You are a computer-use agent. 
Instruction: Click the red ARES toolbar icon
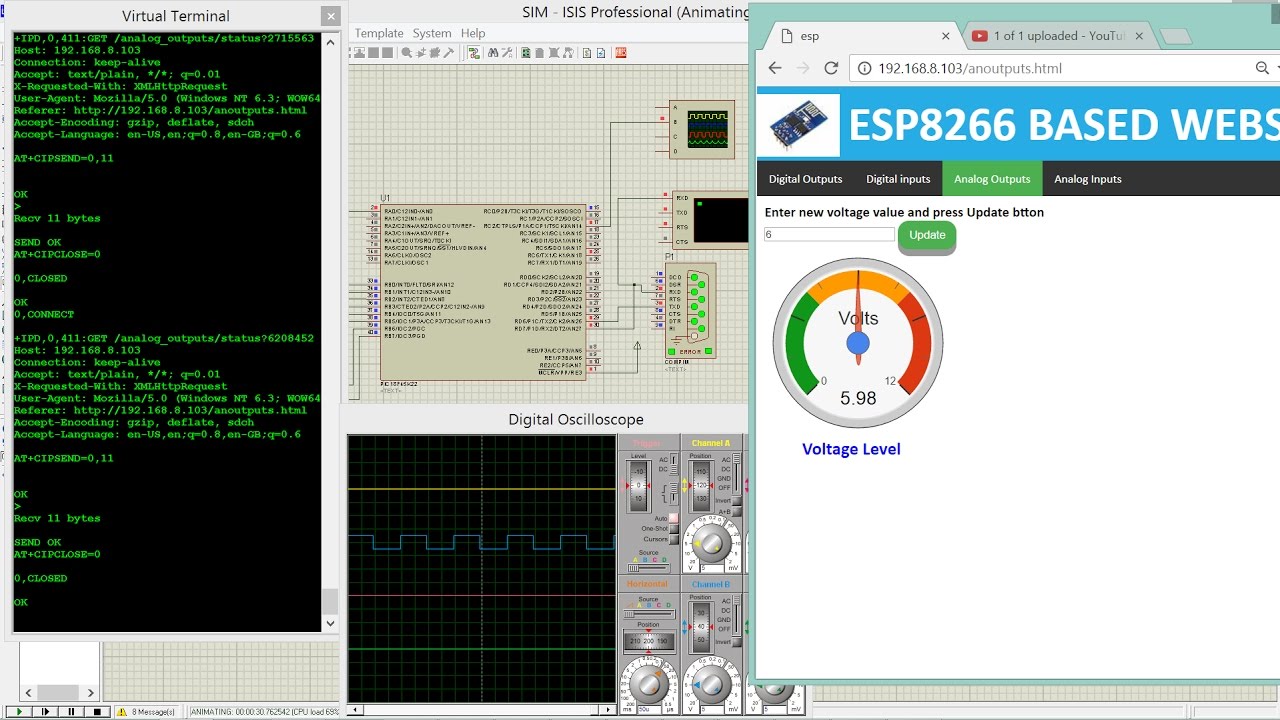coord(621,52)
